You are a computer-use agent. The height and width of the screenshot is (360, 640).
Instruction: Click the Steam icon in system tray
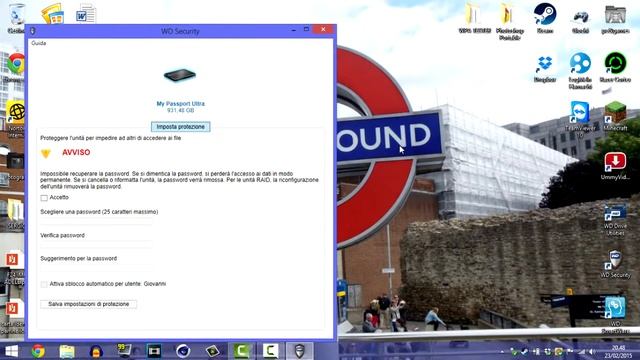[x=524, y=351]
